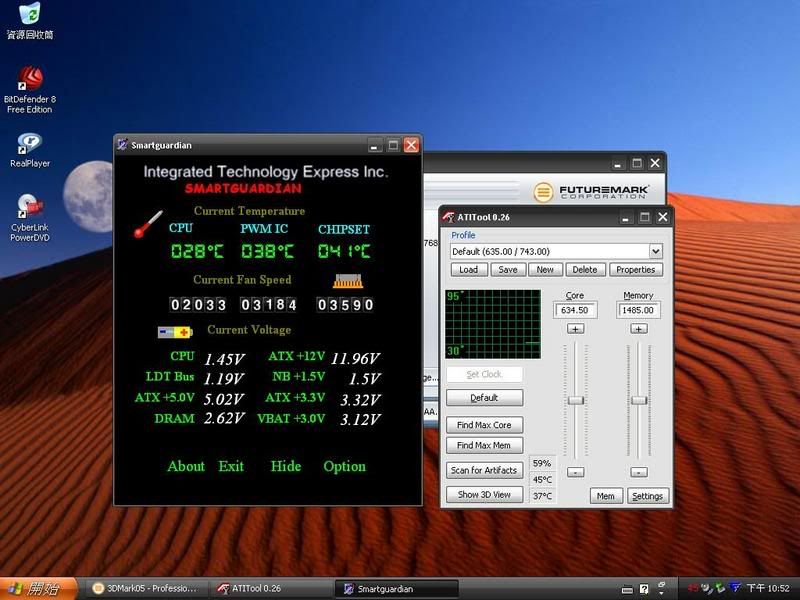Launch RealPlayer from the desktop
The width and height of the screenshot is (800, 600).
click(30, 143)
